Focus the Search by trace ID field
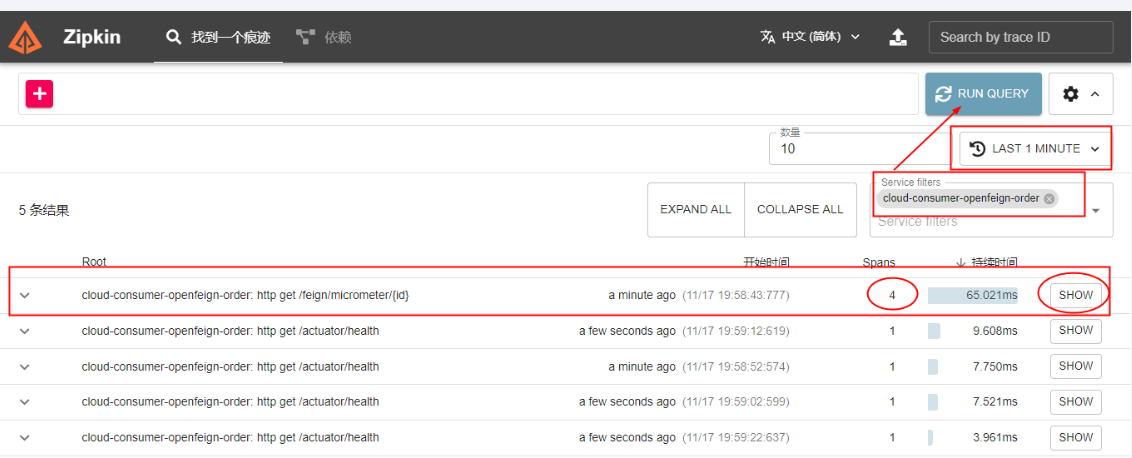Screen dimensions: 1132x458 click(x=1021, y=38)
